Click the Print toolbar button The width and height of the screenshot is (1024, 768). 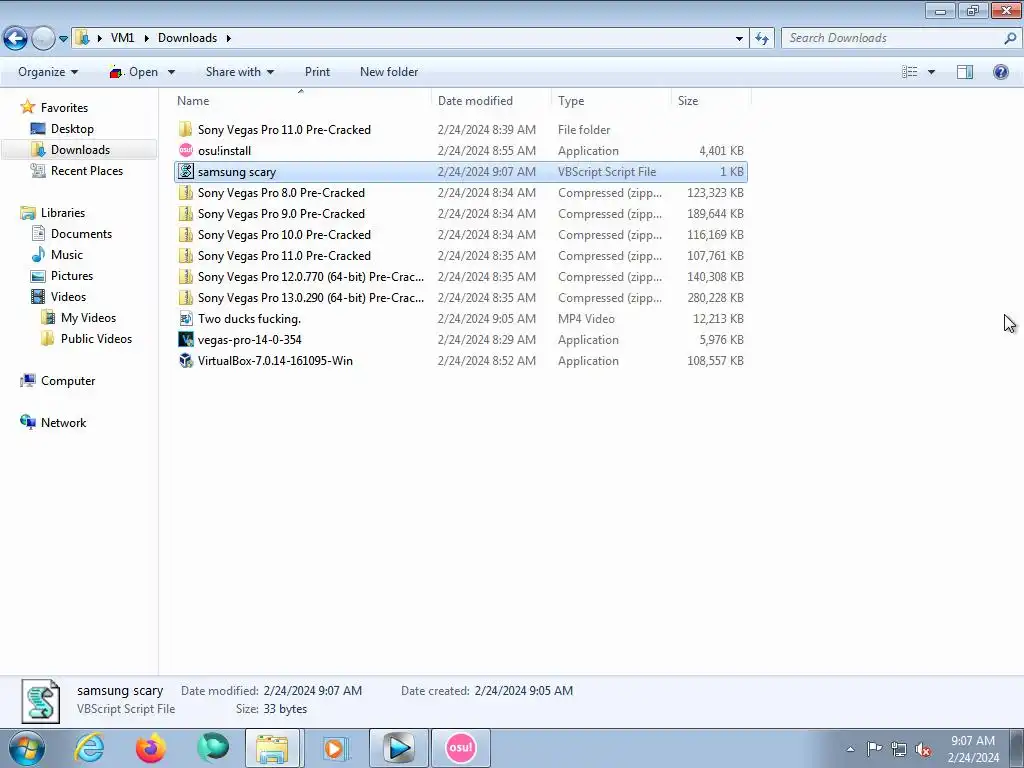[x=317, y=72]
